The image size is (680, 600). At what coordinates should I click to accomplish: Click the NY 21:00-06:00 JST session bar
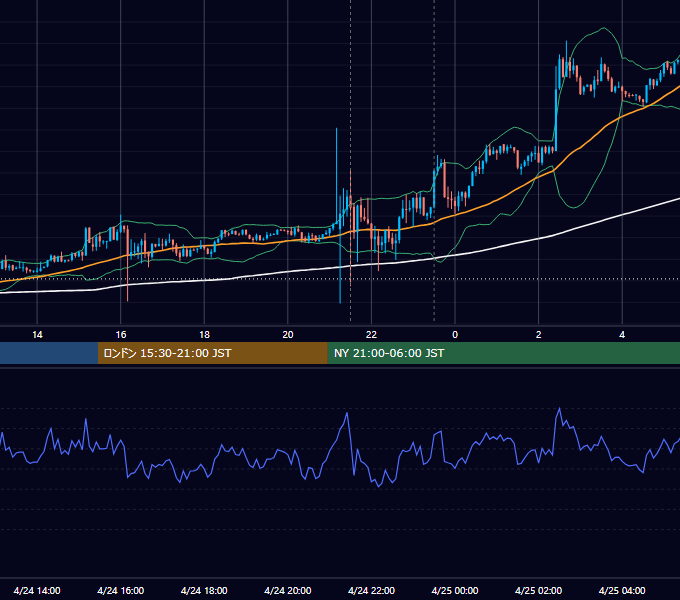(x=503, y=353)
